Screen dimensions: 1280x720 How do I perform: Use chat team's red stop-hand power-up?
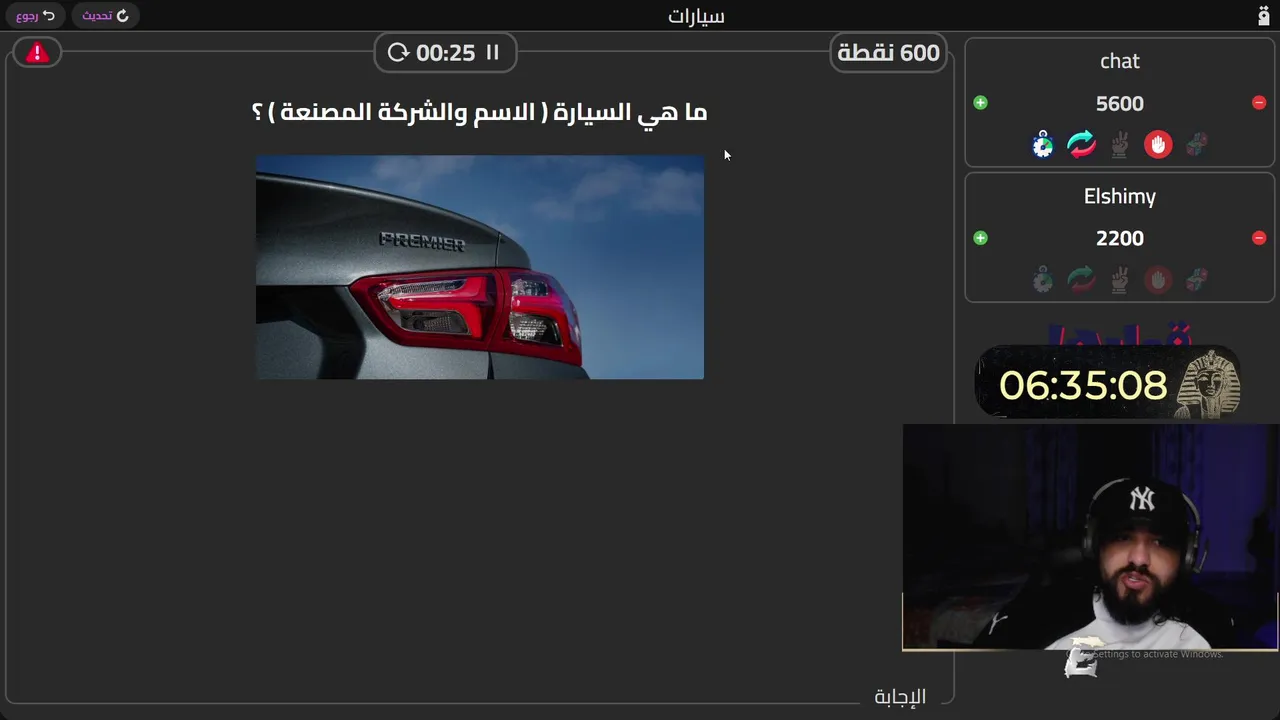(x=1158, y=145)
